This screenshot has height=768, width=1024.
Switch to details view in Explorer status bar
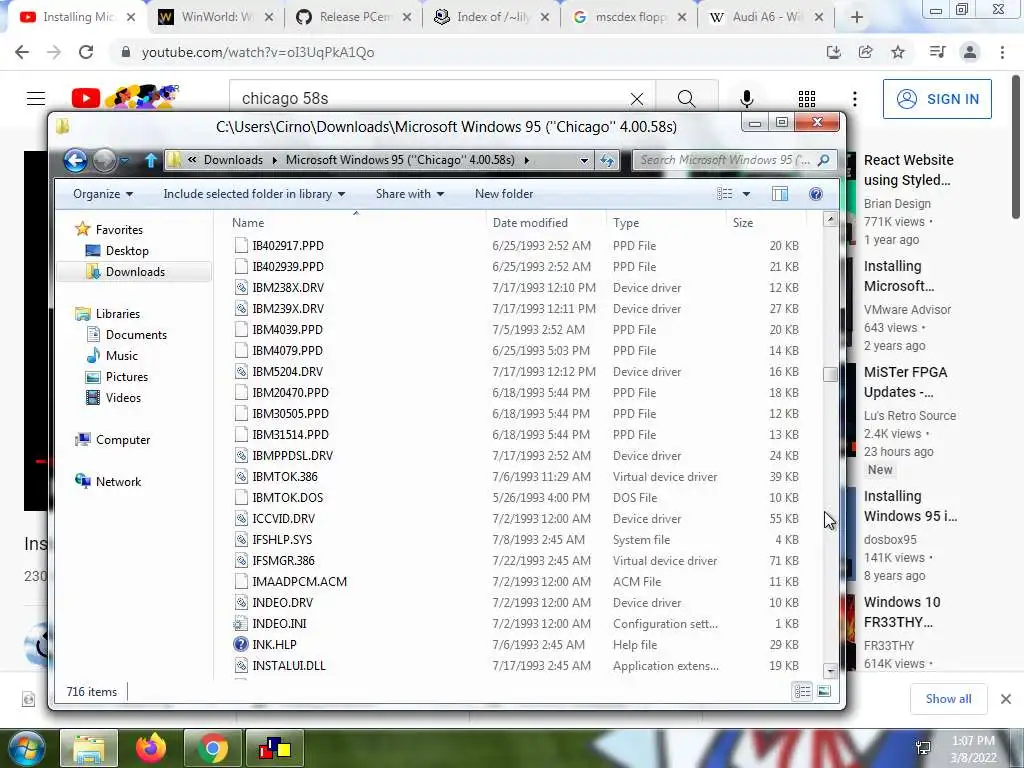click(803, 691)
